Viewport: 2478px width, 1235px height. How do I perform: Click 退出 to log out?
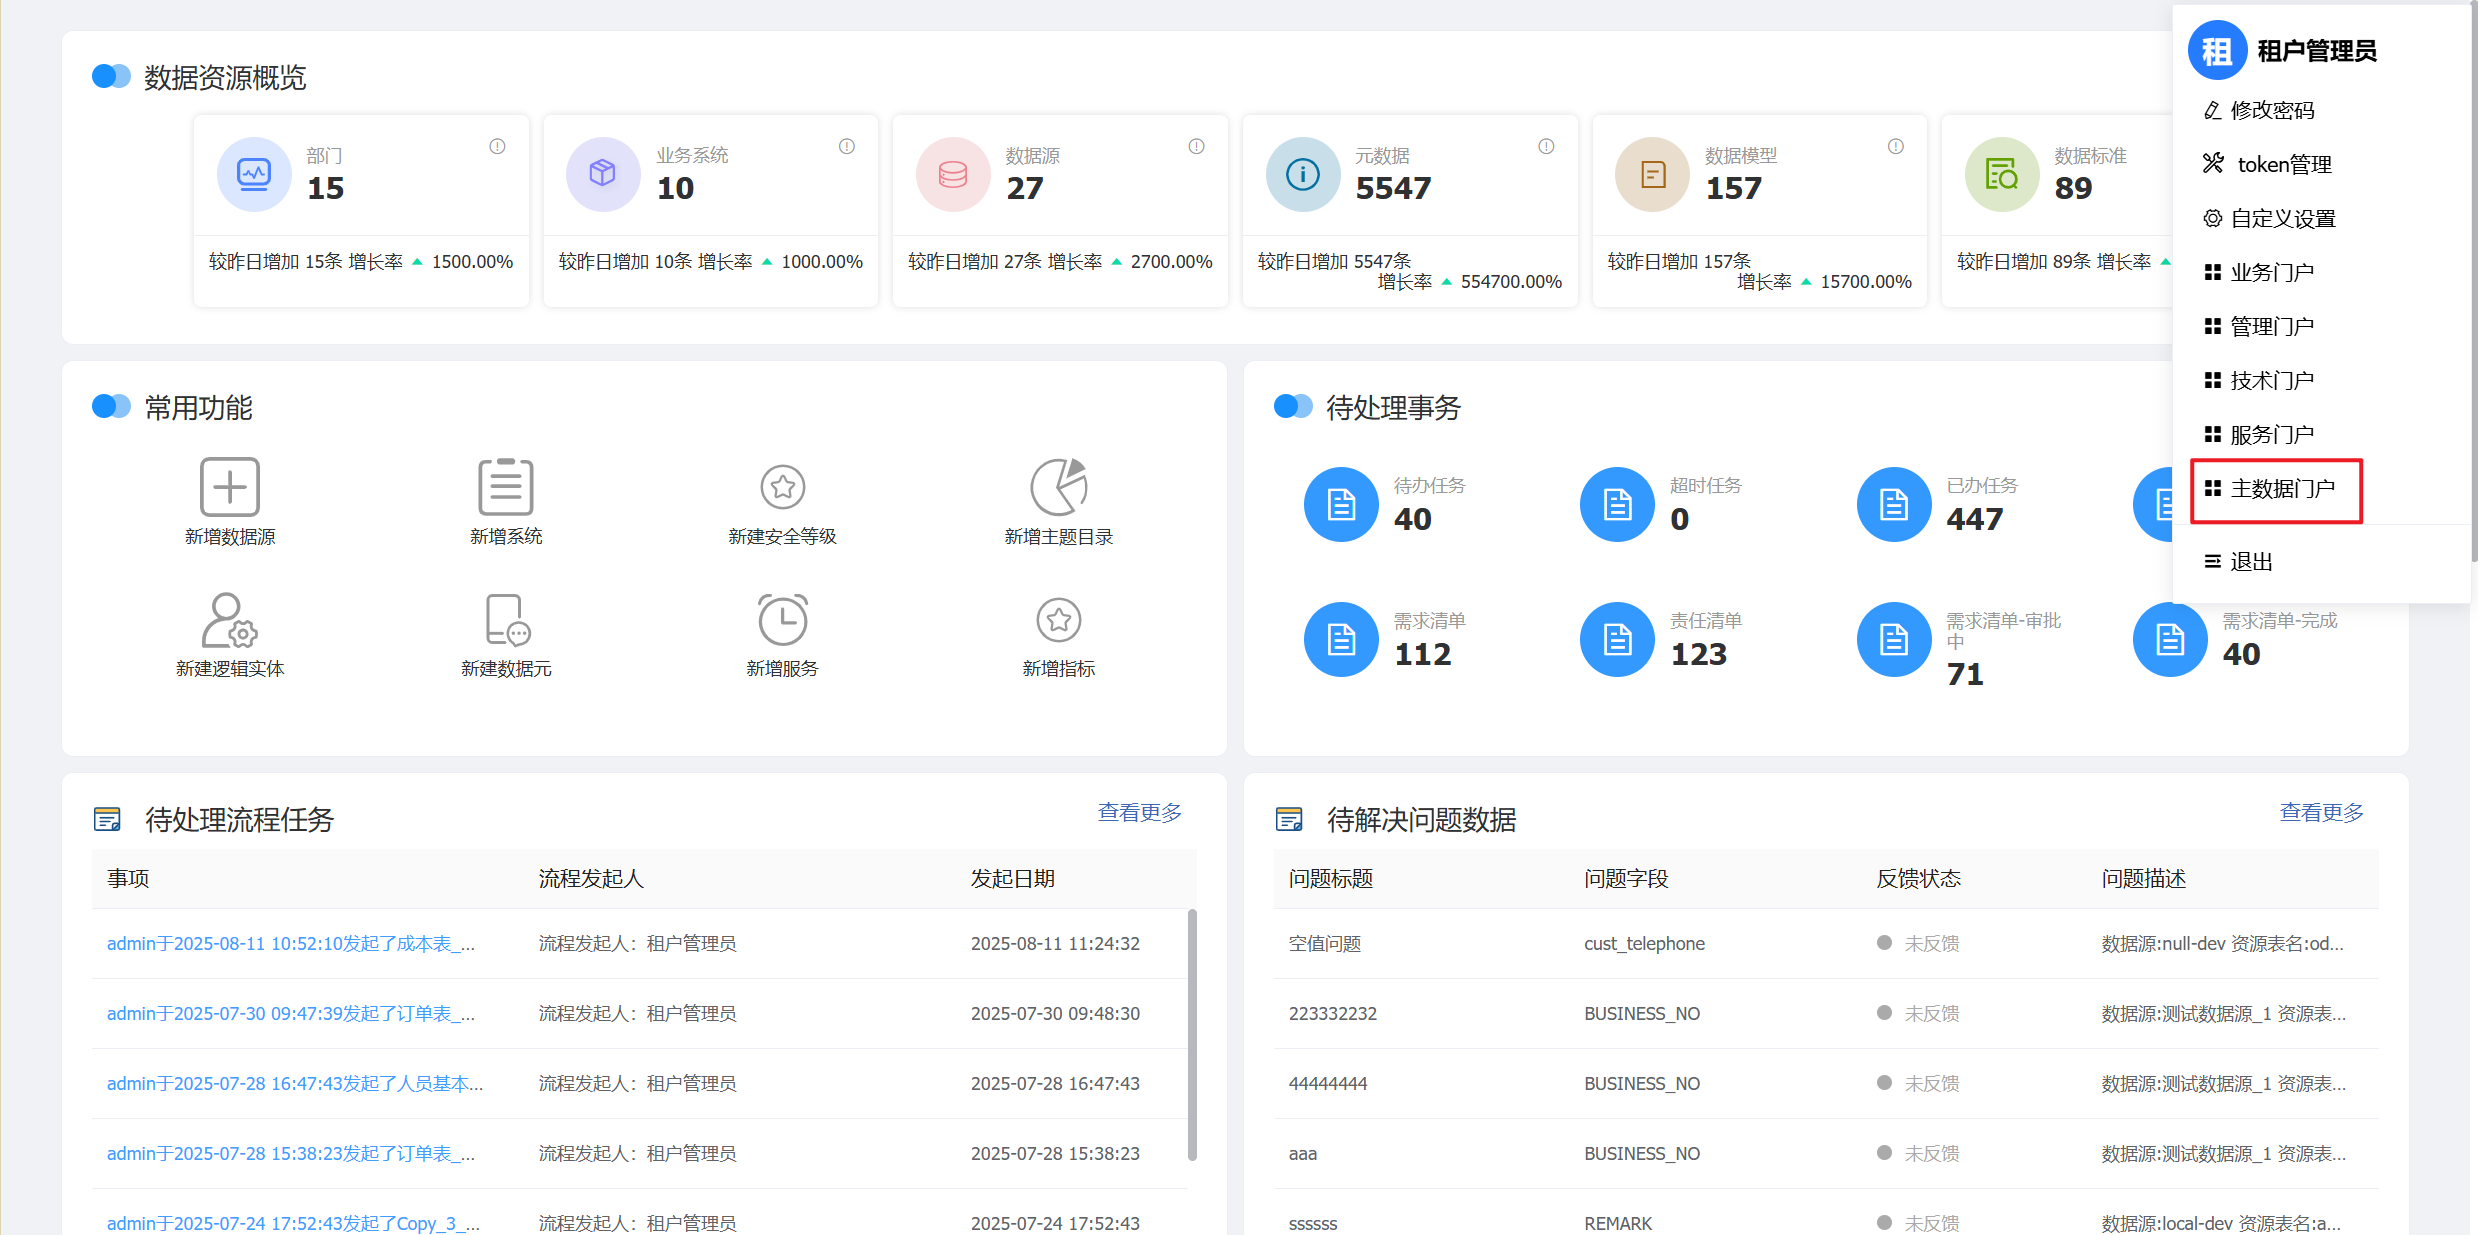pos(2250,562)
